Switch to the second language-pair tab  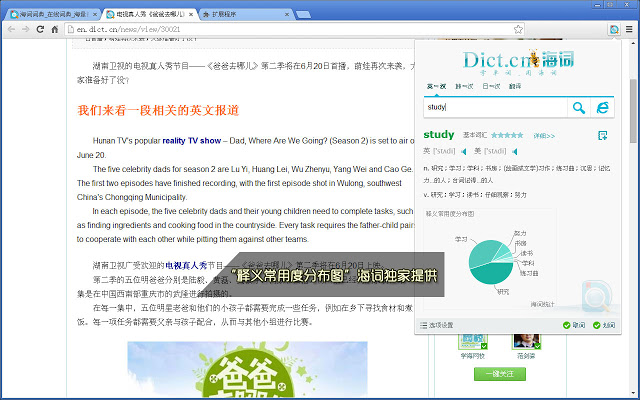(464, 87)
